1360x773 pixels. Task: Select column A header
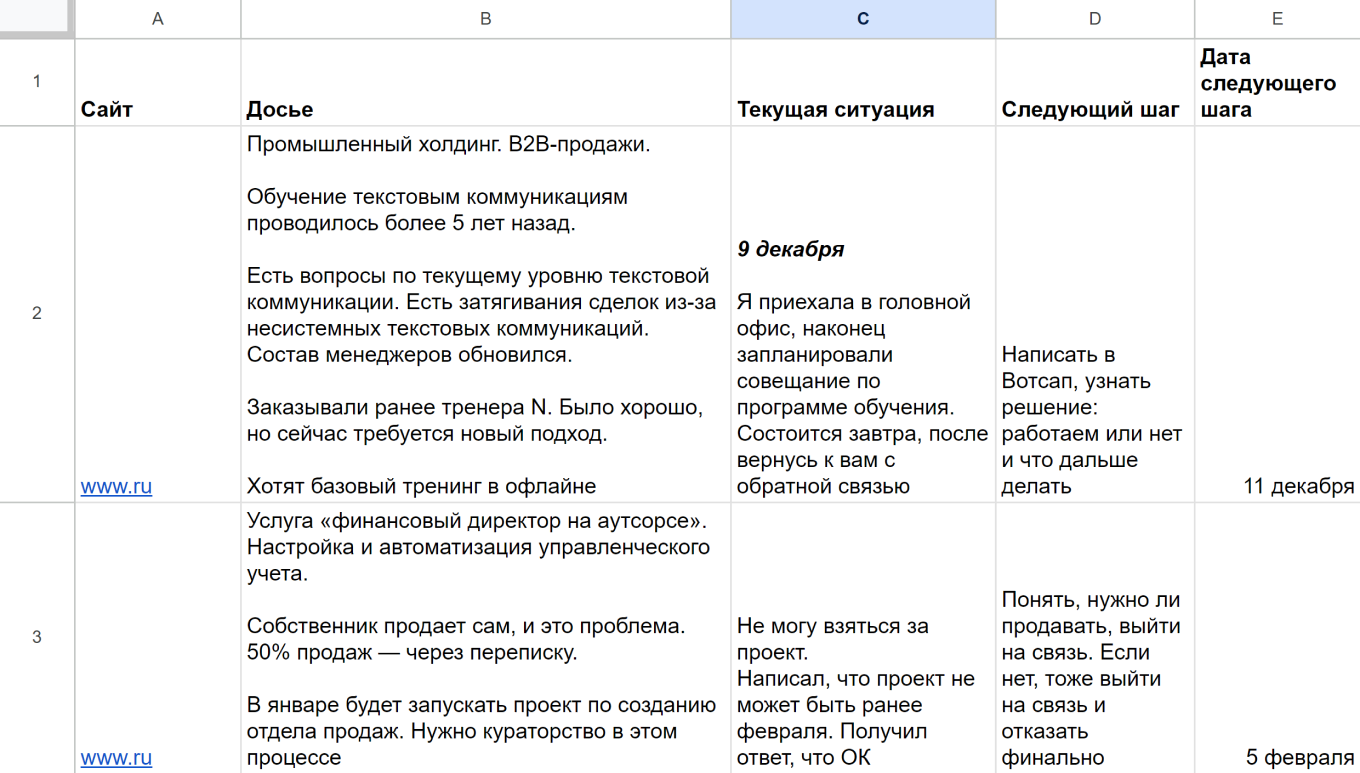click(157, 18)
